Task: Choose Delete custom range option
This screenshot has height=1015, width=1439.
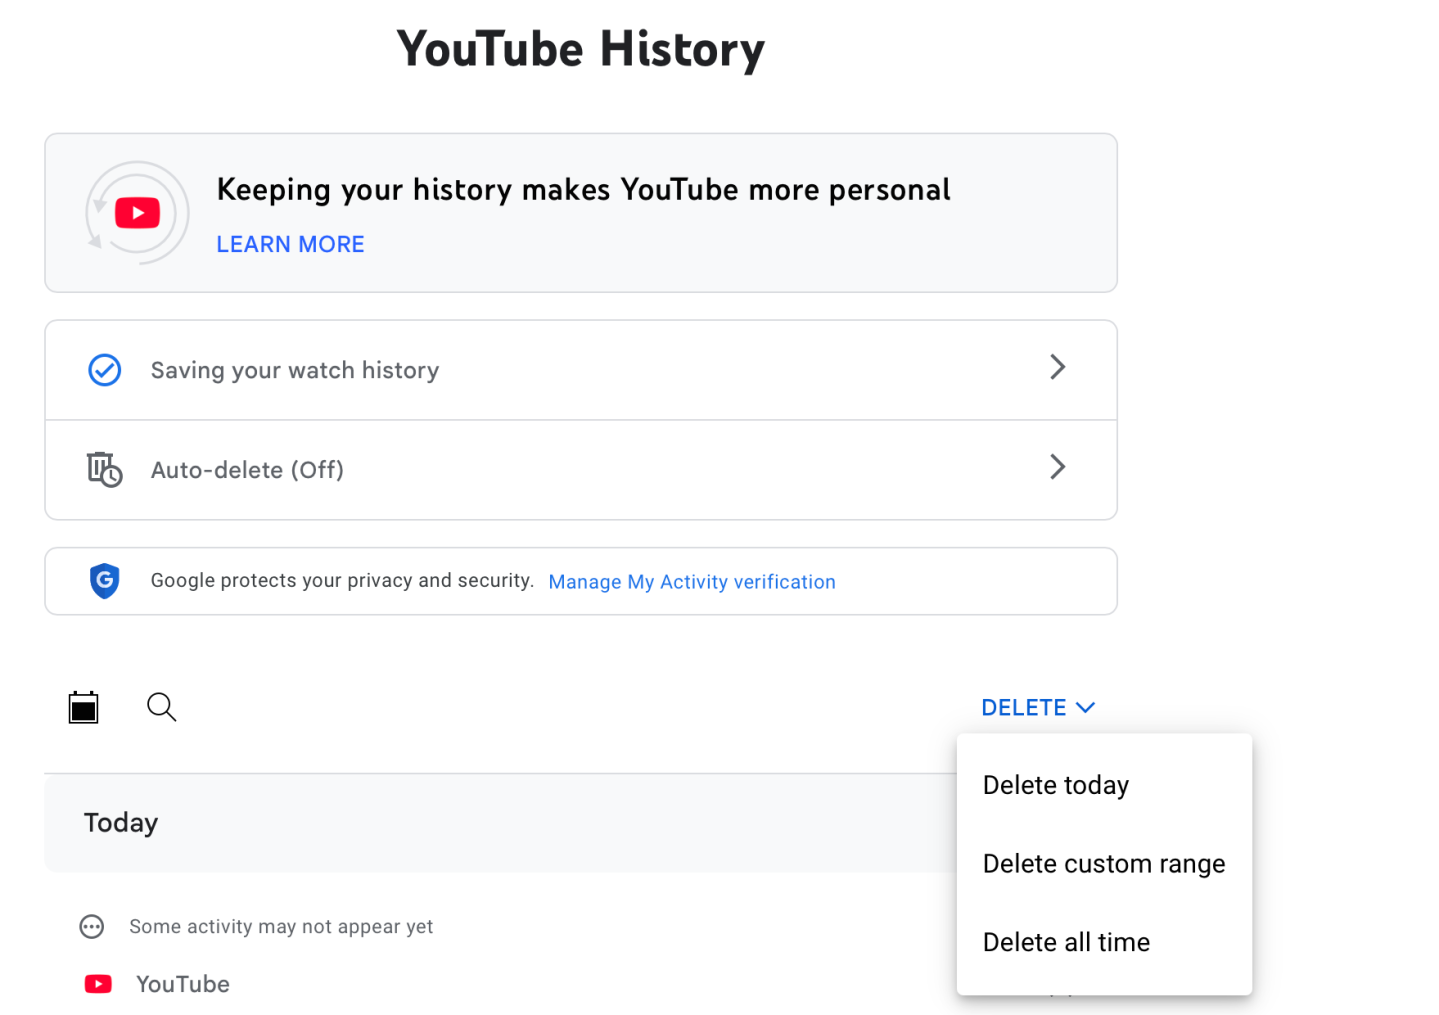Action: [x=1103, y=864]
